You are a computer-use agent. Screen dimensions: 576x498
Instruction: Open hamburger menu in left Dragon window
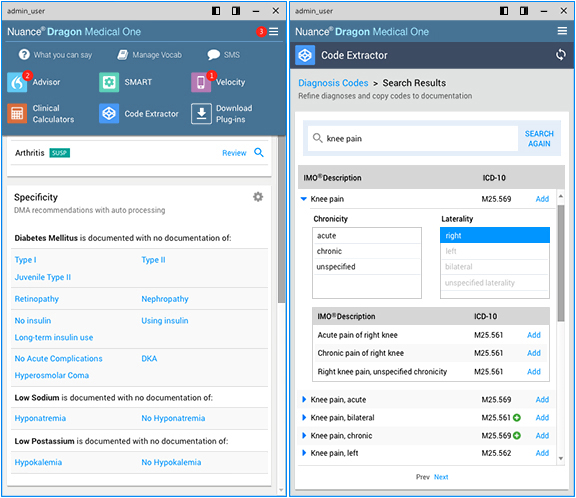[273, 32]
